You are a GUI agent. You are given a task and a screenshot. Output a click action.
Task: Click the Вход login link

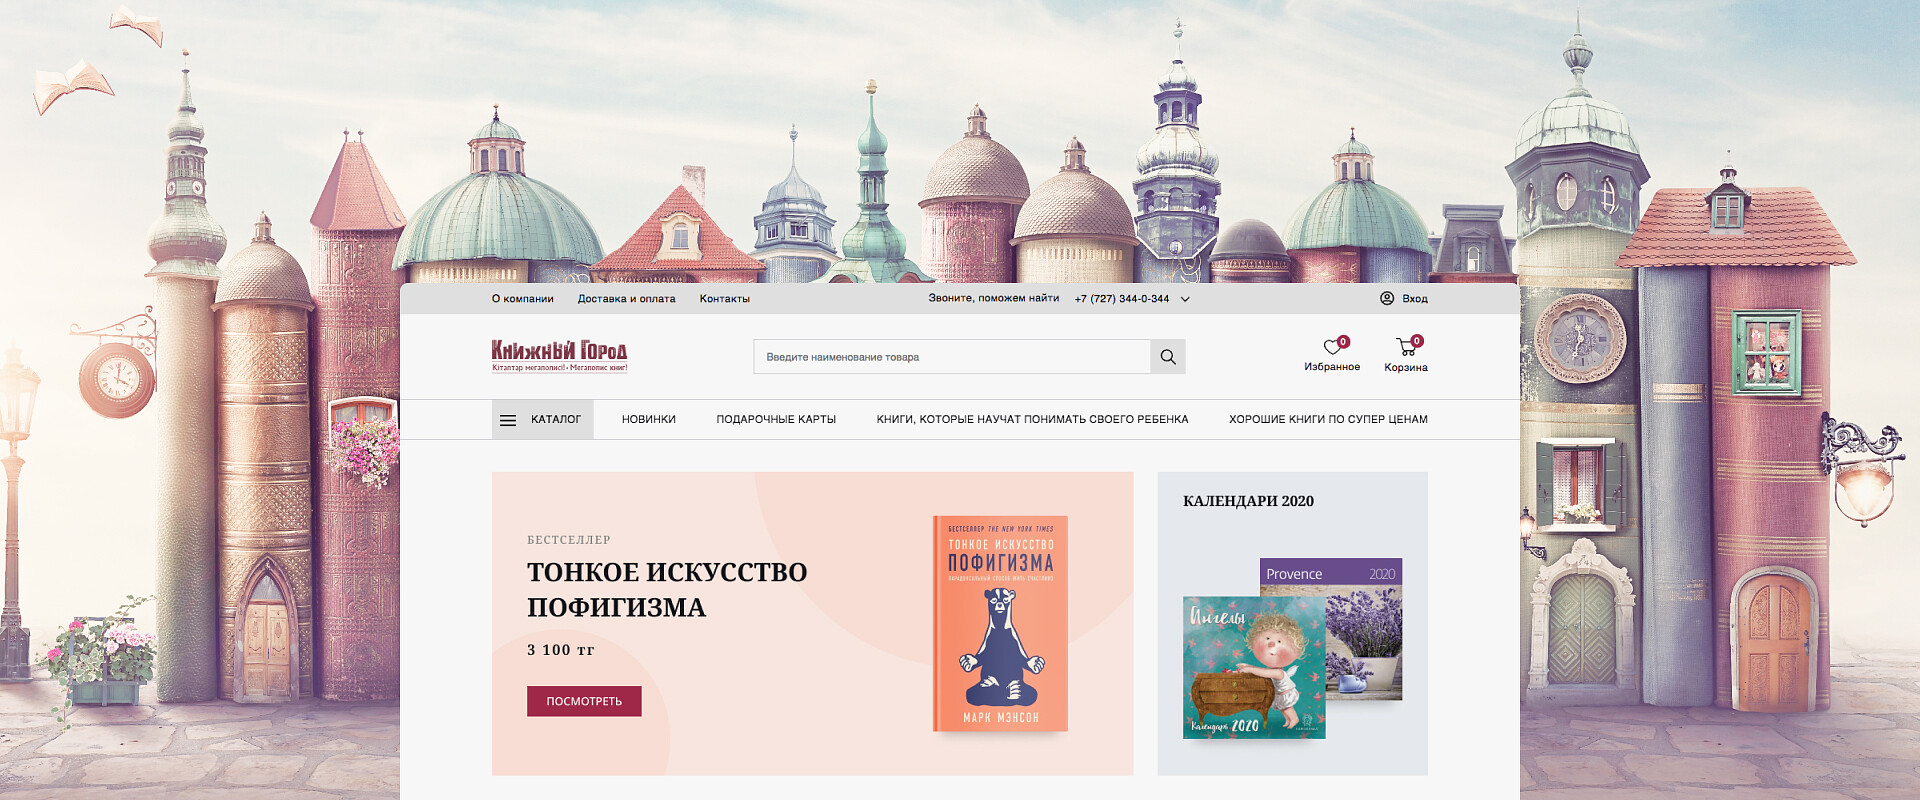point(1414,298)
